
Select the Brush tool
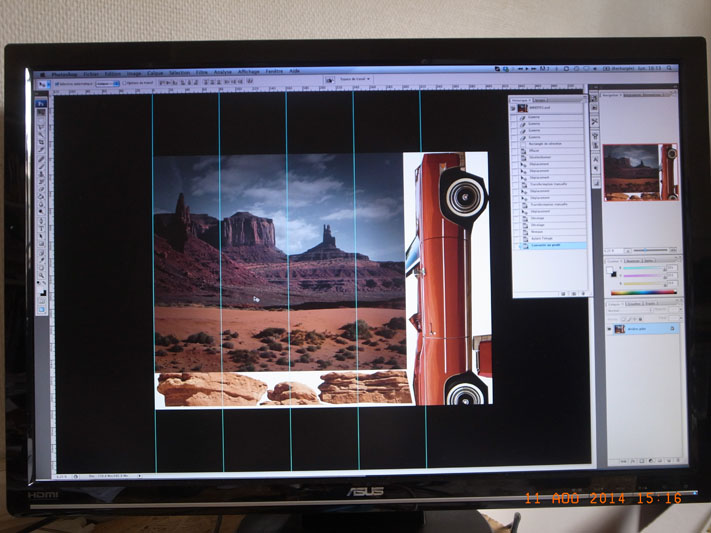coord(41,166)
